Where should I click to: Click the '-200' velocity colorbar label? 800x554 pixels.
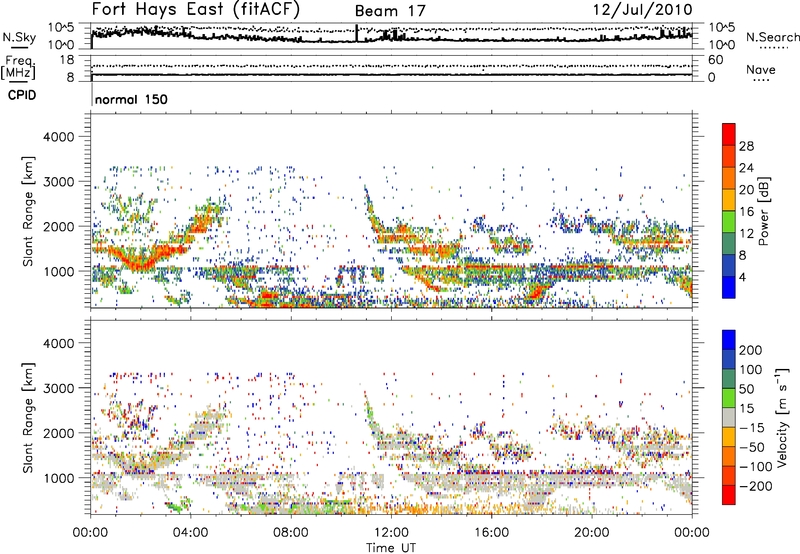[x=755, y=486]
